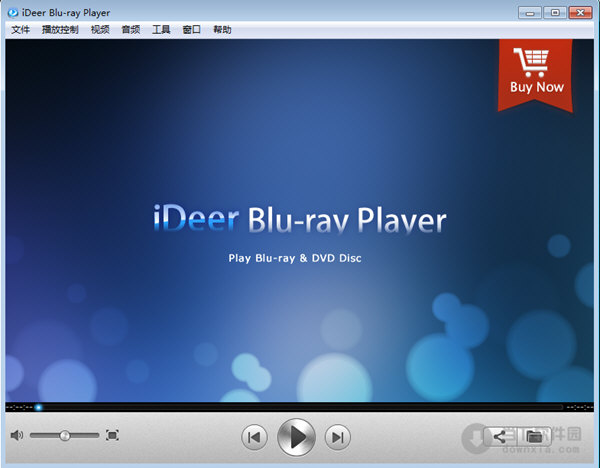Click the shopping cart icon
The image size is (600, 468).
(x=531, y=62)
